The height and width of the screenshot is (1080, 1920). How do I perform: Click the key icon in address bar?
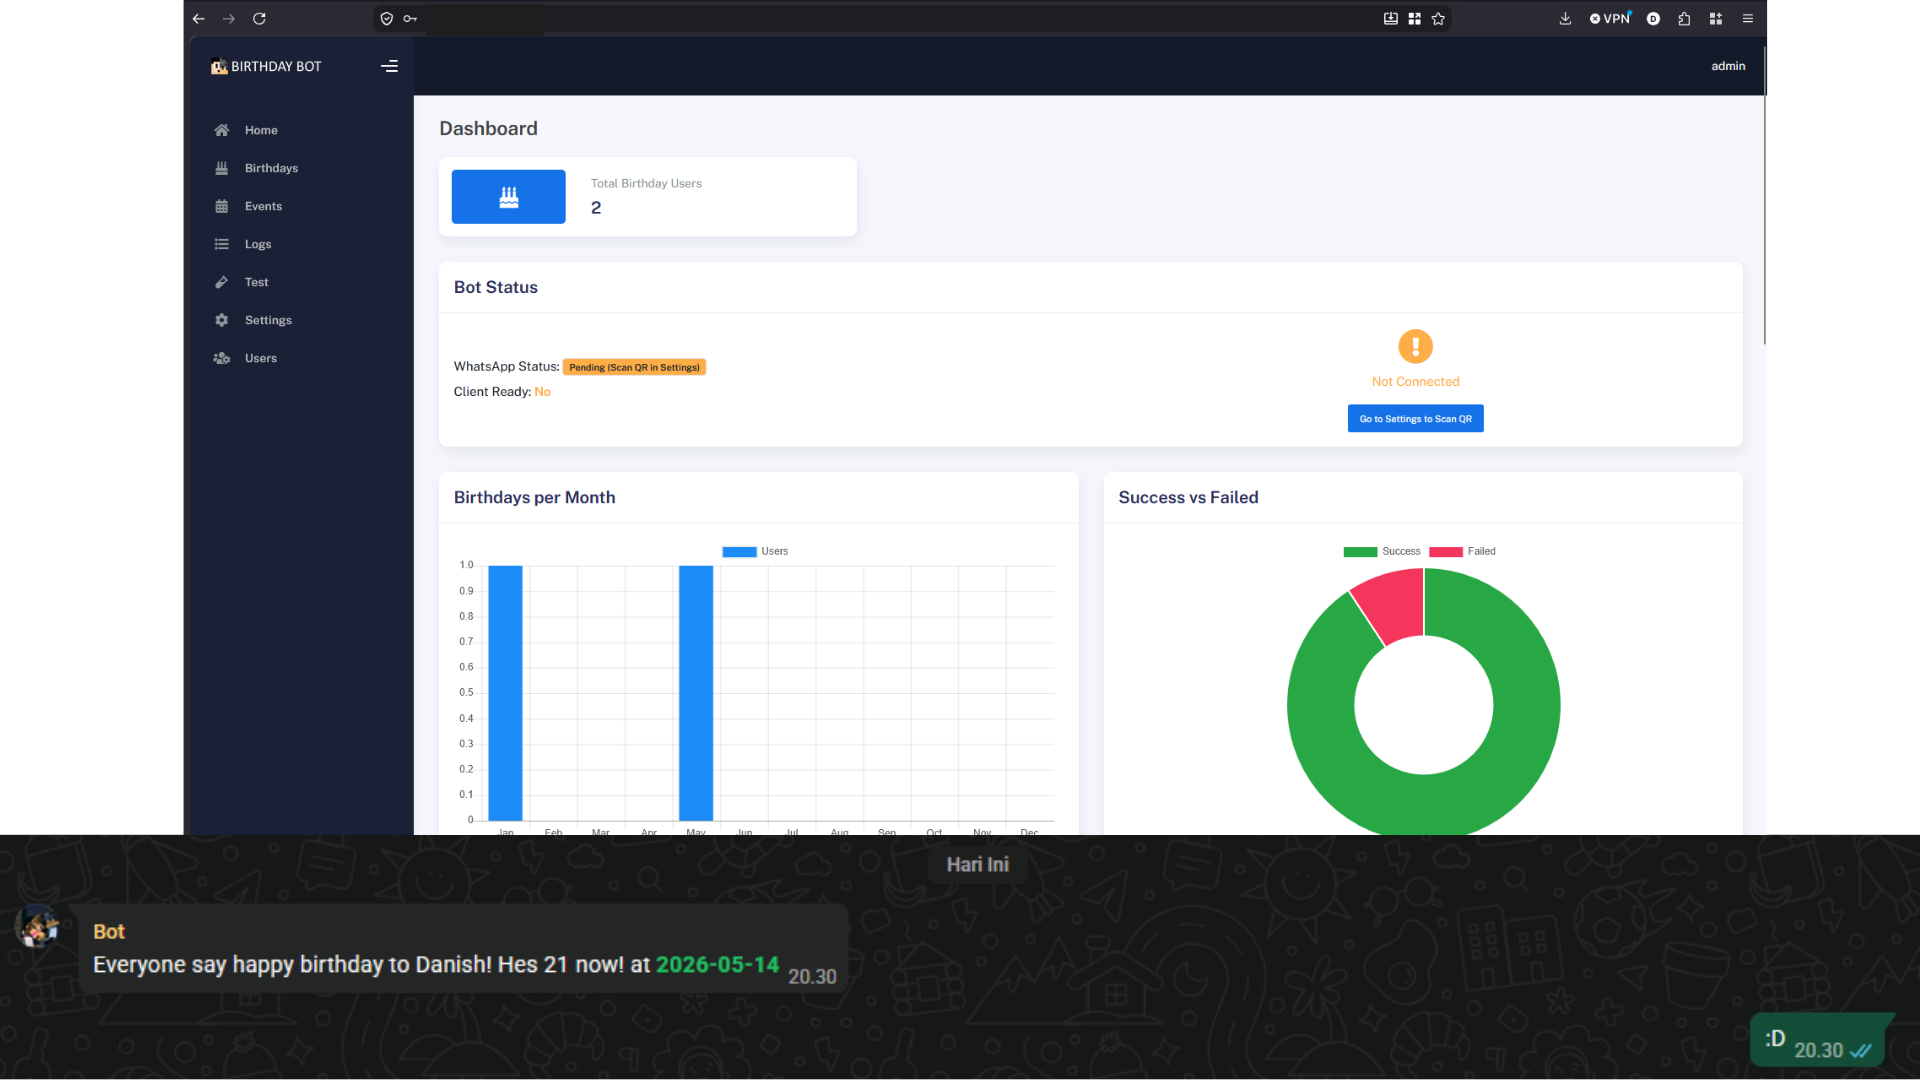click(410, 19)
